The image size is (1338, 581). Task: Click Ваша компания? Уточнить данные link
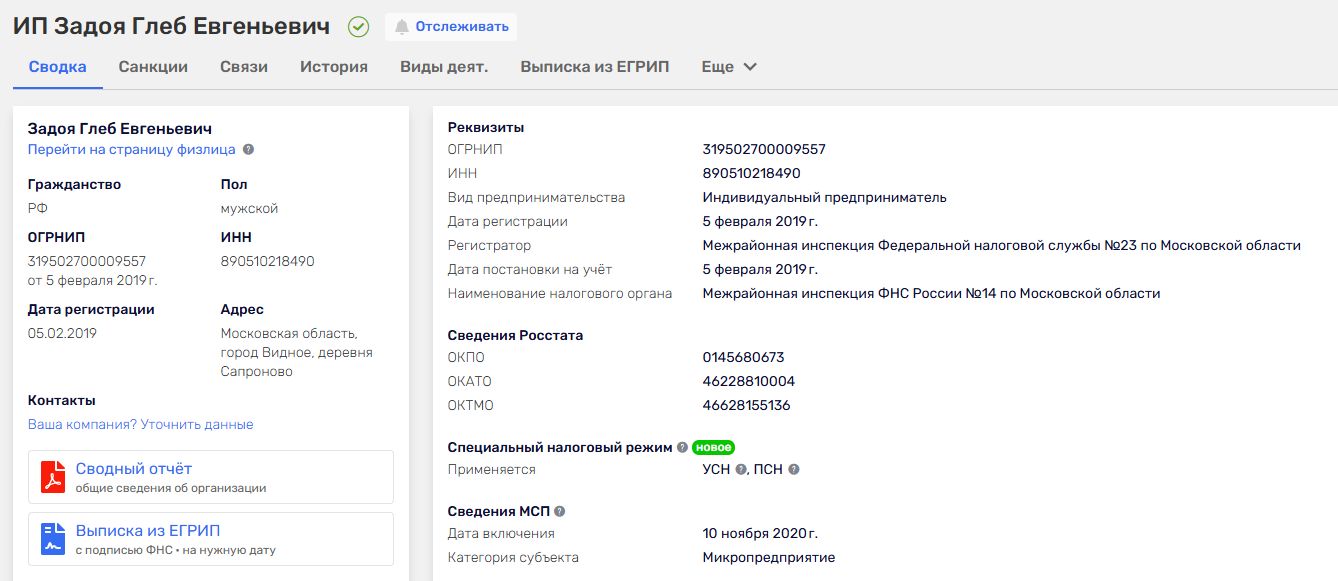[140, 425]
